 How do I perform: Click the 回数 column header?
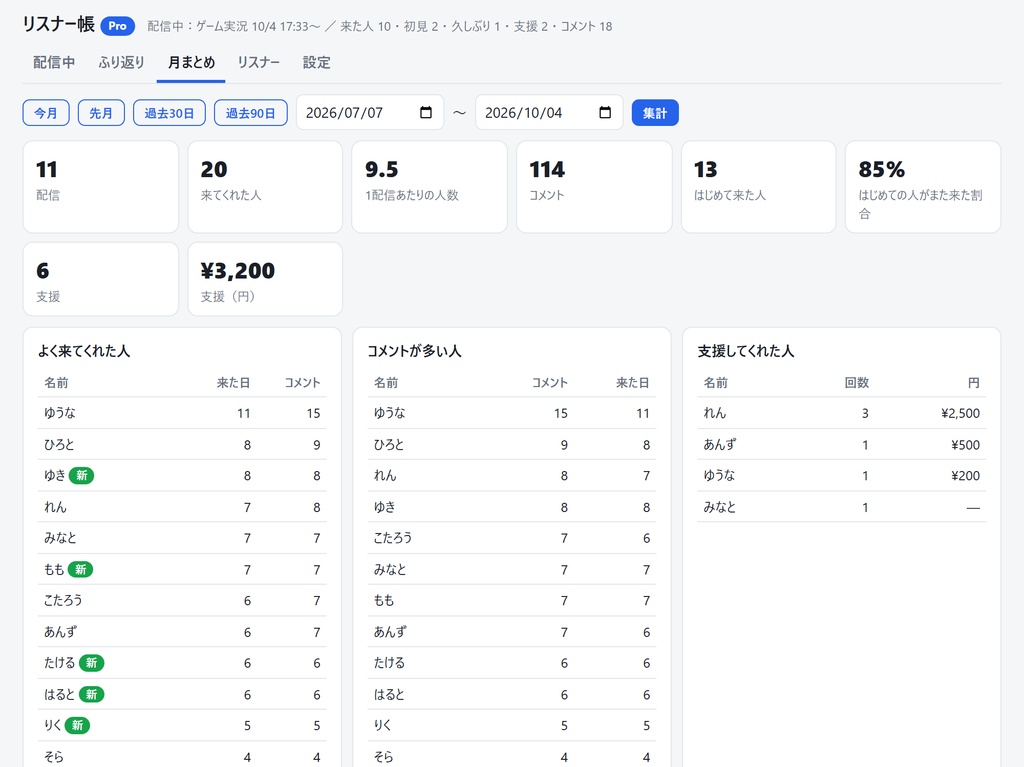tap(856, 383)
